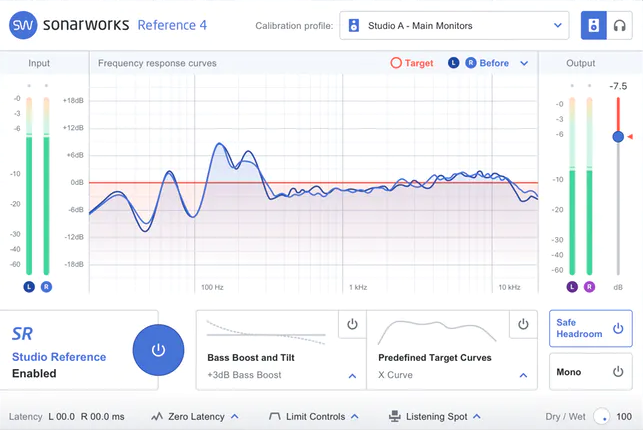643x430 pixels.
Task: Enable the Safe Headroom button
Action: pyautogui.click(x=590, y=329)
